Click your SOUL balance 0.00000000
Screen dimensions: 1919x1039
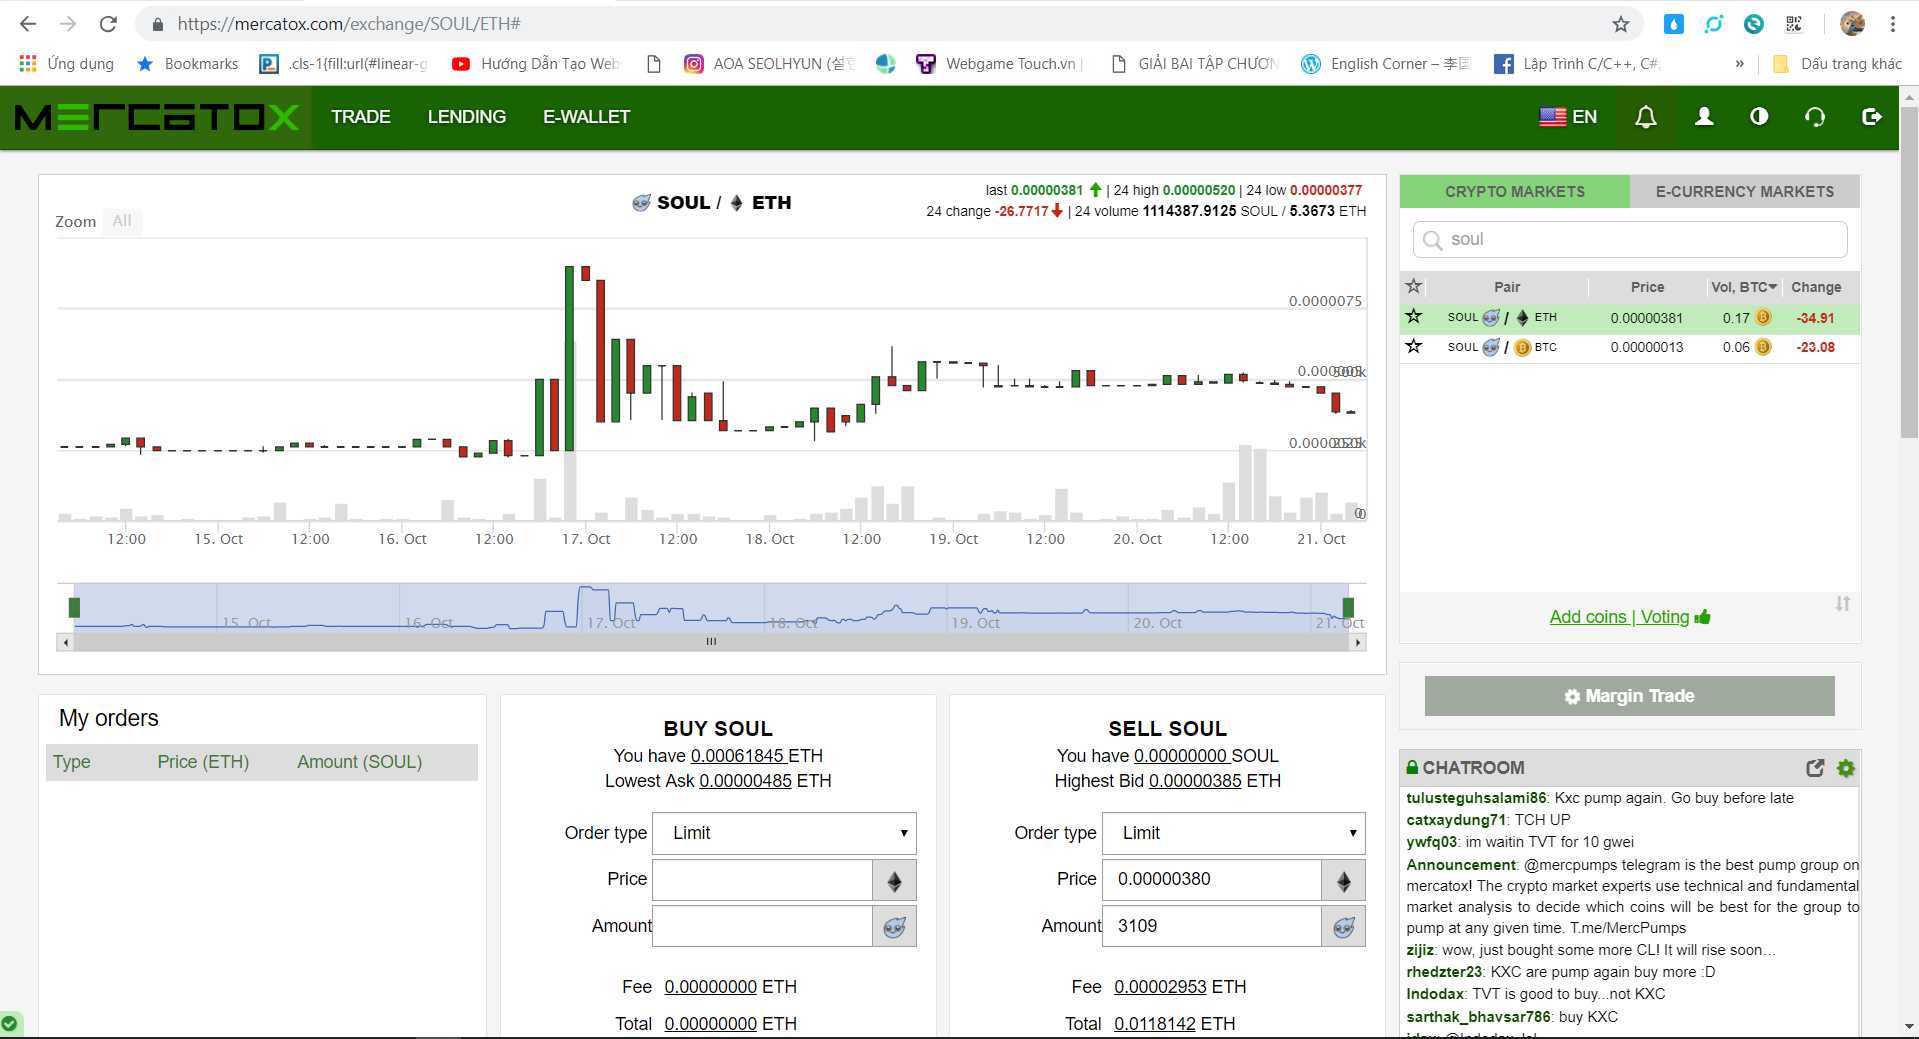tap(1181, 756)
